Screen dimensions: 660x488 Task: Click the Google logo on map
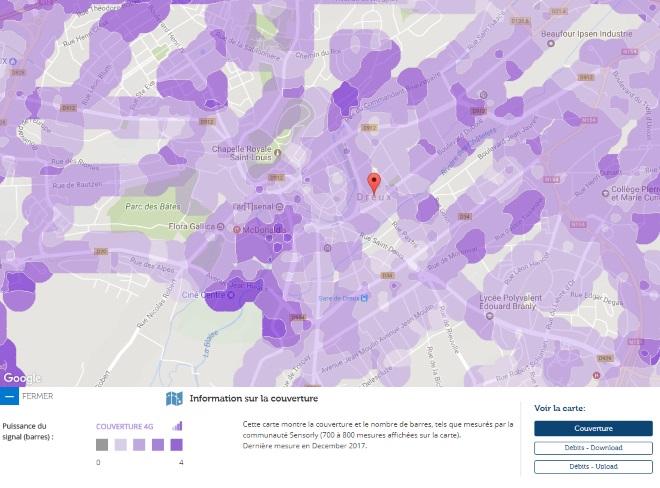[x=20, y=378]
